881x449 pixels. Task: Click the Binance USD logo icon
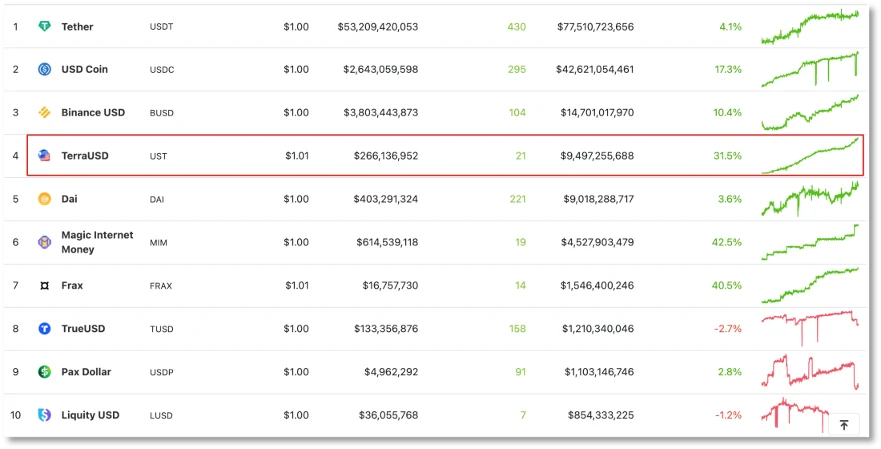(x=44, y=112)
